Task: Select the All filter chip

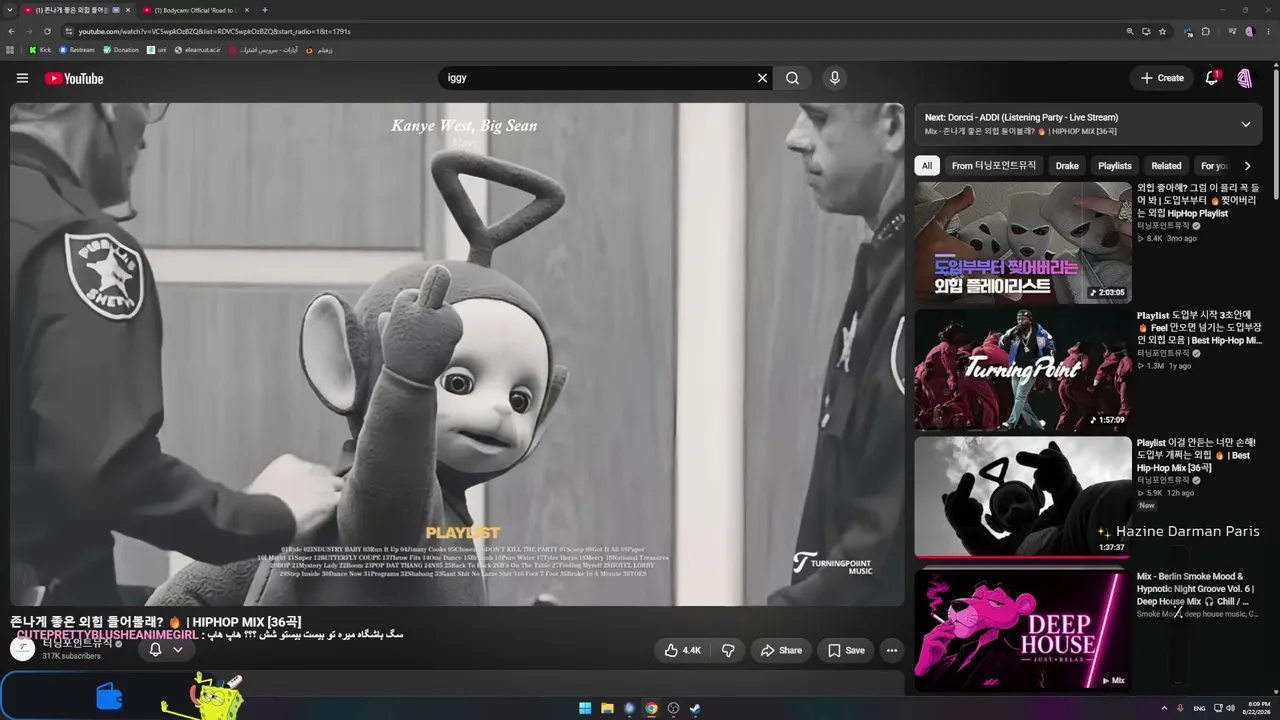Action: pyautogui.click(x=927, y=166)
